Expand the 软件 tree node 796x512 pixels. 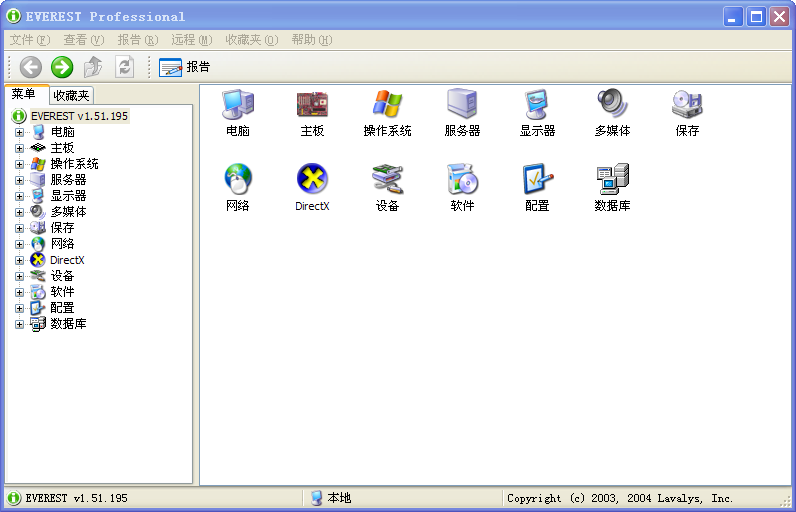(19, 292)
